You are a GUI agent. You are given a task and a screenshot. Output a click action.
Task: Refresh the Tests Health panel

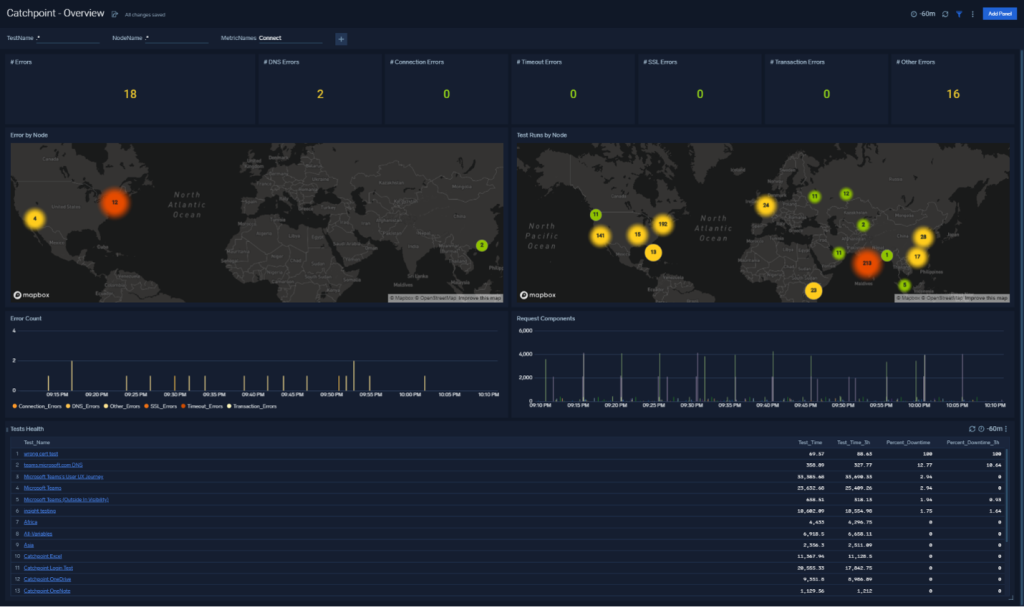[x=972, y=429]
